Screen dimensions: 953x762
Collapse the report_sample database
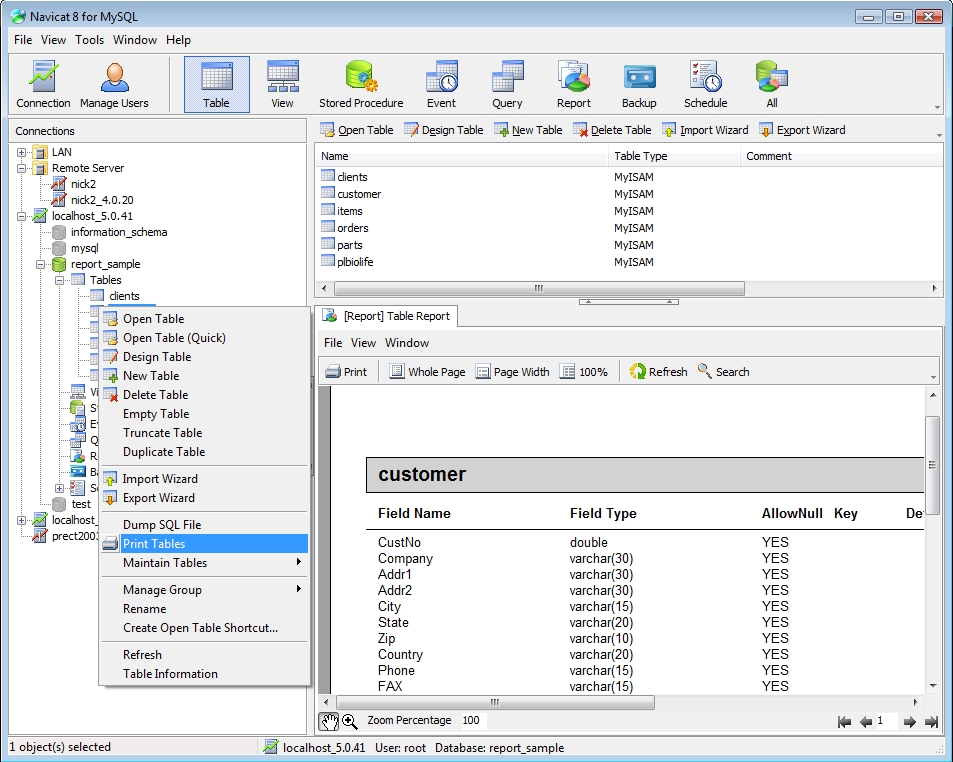pyautogui.click(x=40, y=264)
